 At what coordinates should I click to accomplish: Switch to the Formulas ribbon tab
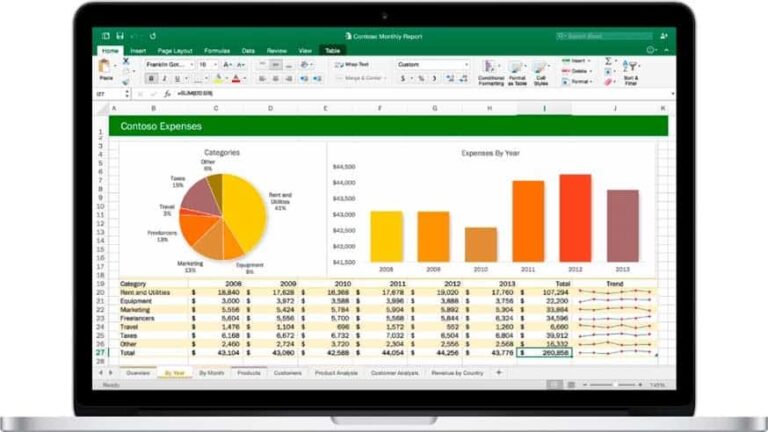(216, 49)
